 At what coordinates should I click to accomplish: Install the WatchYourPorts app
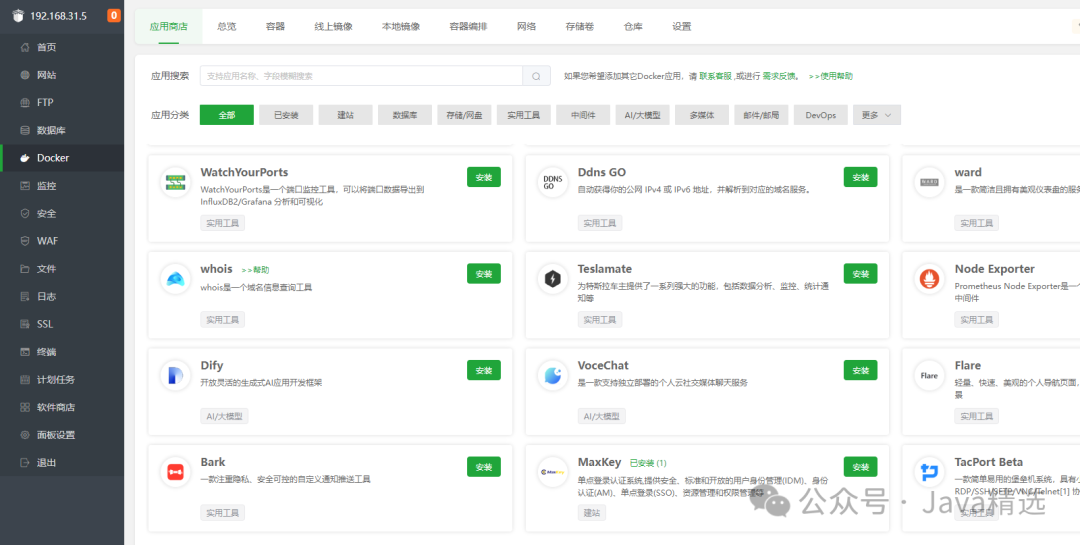pyautogui.click(x=484, y=177)
